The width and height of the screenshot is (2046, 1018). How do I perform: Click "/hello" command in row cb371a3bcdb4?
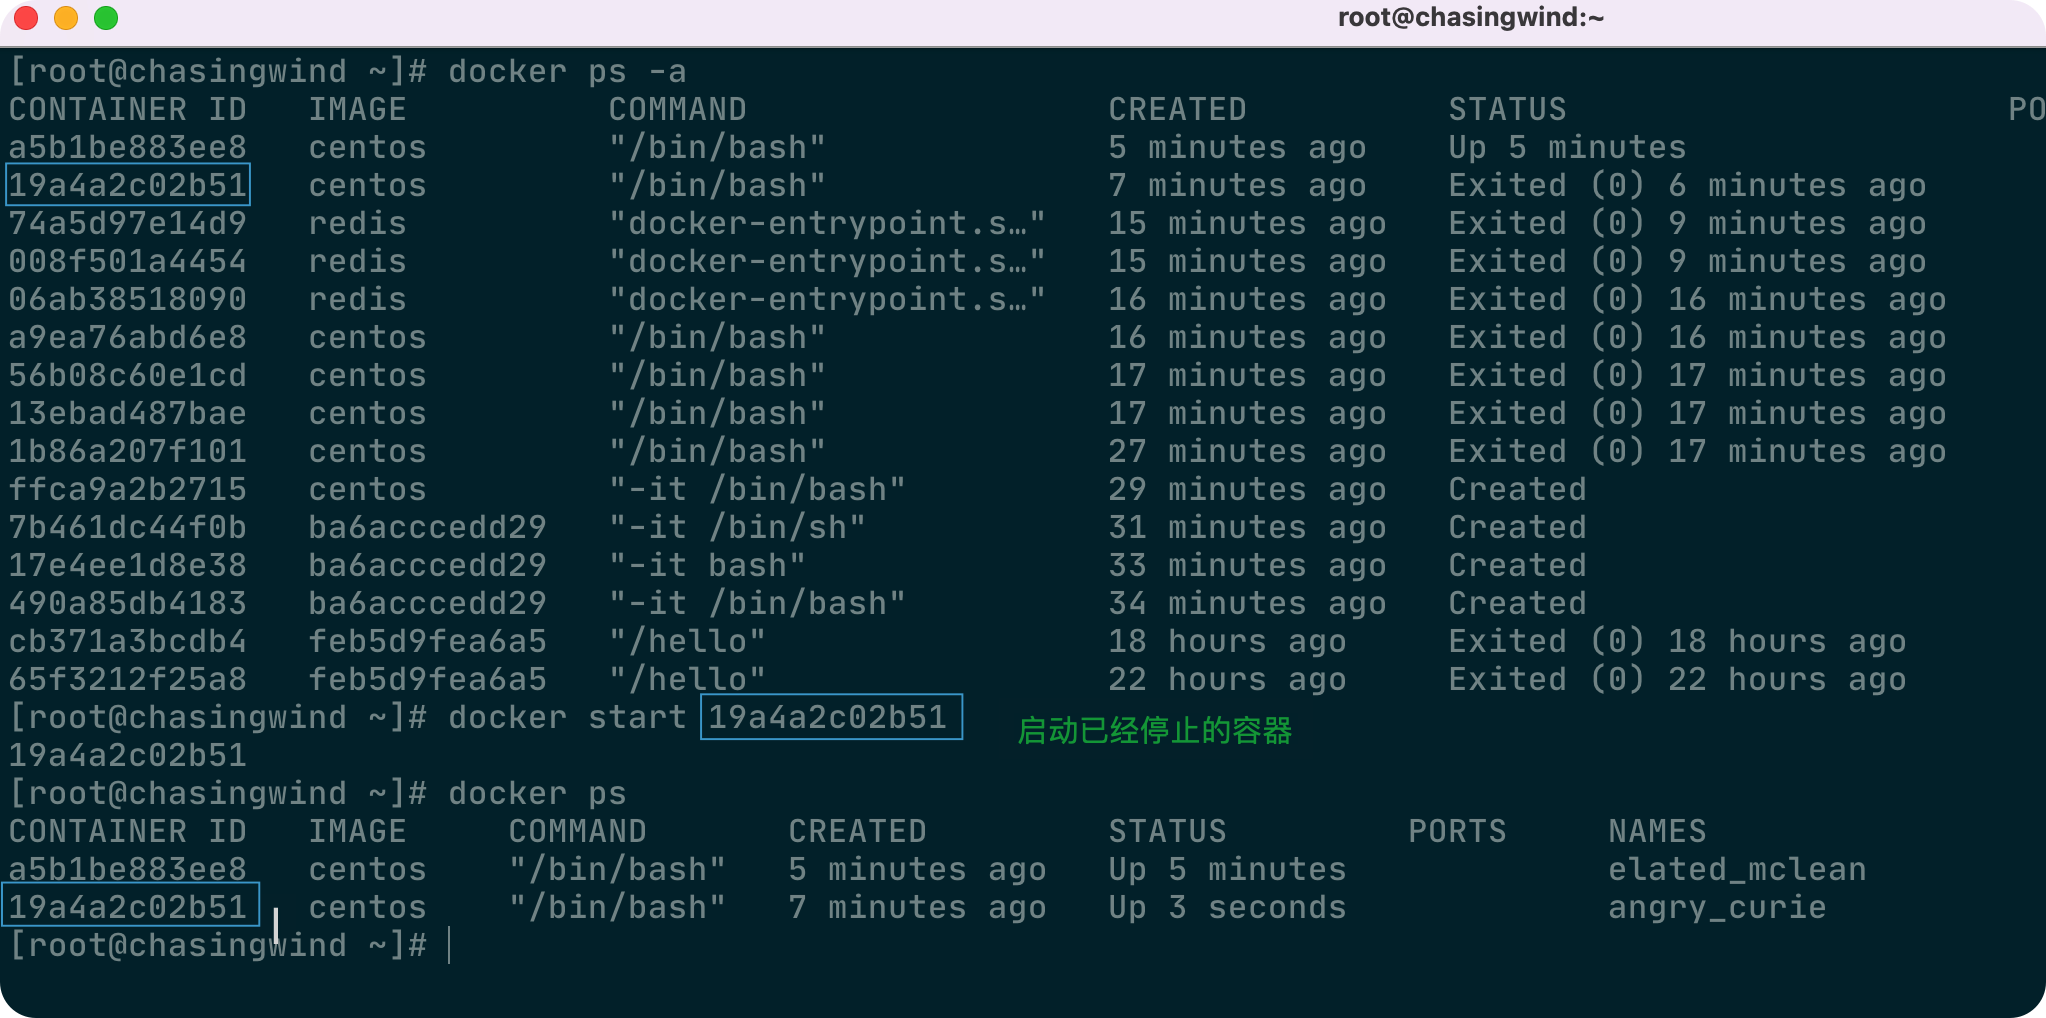[x=687, y=641]
